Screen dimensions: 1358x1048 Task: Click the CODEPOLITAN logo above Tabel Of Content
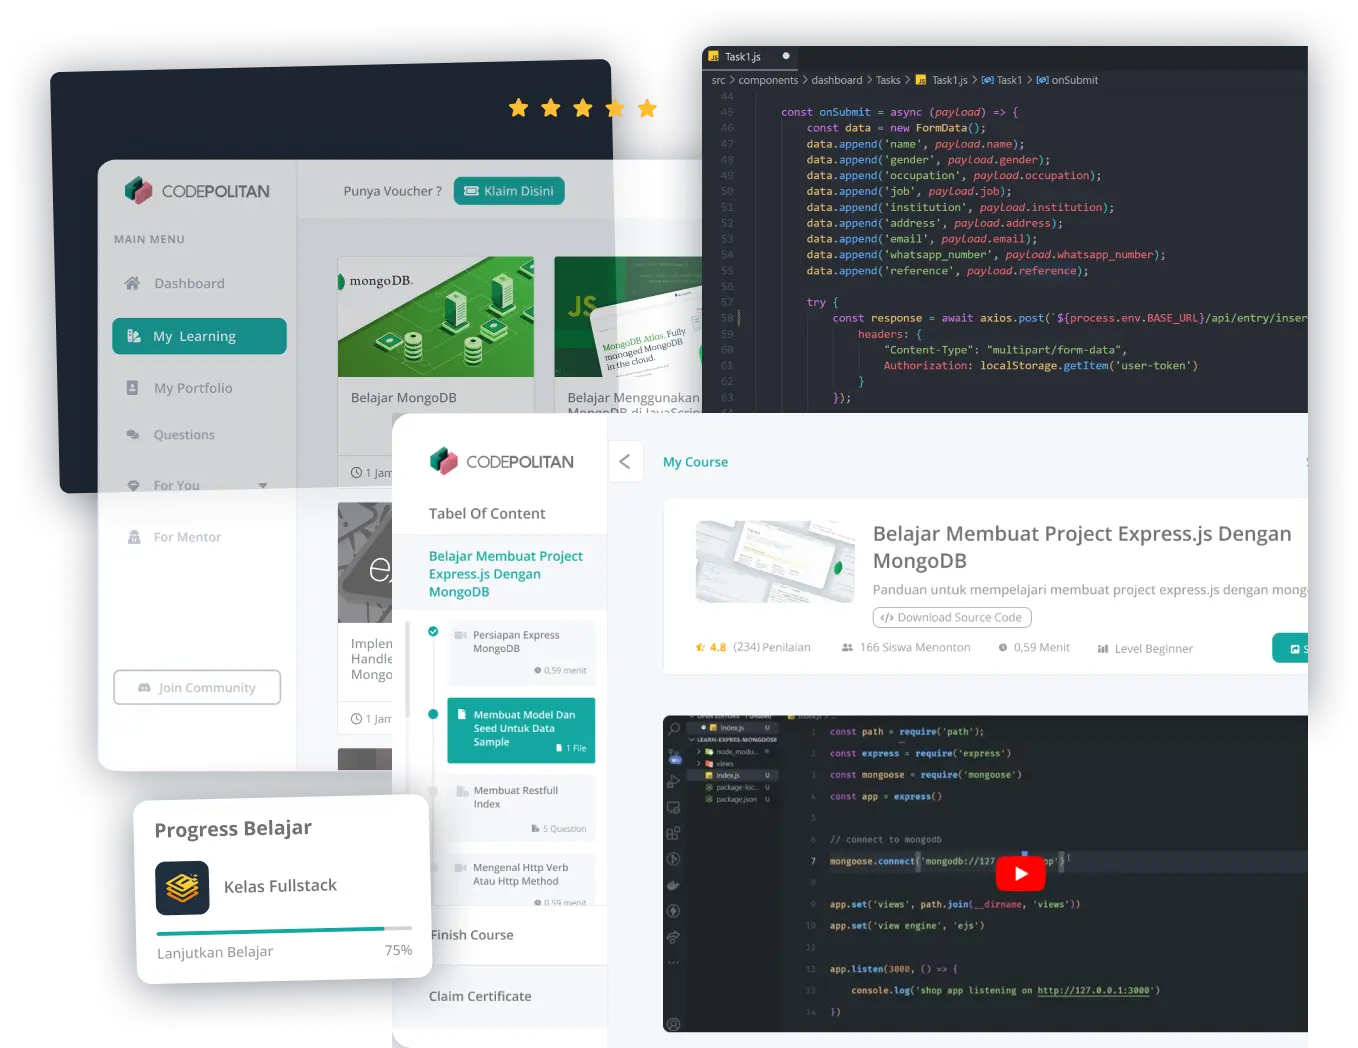(502, 461)
